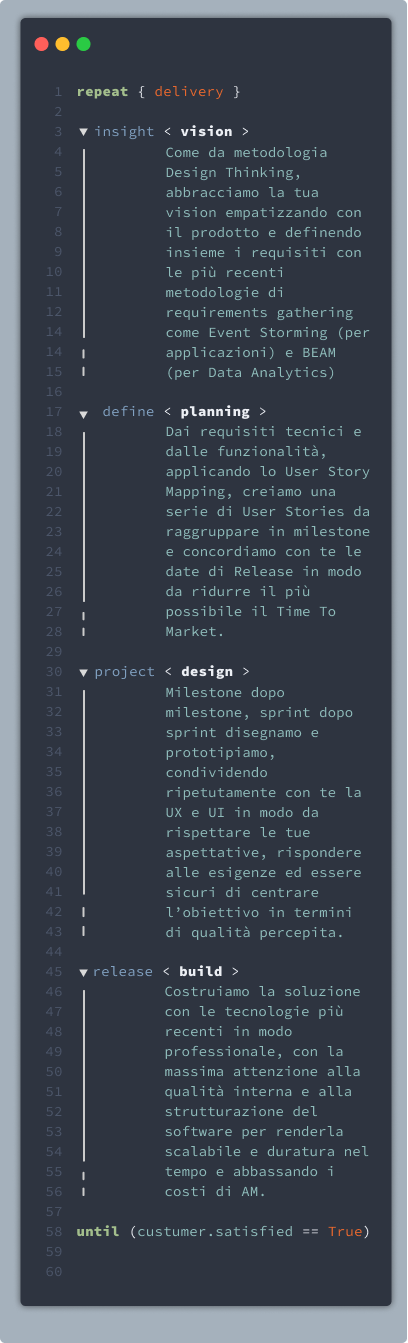This screenshot has width=408, height=1343.
Task: Click the bold 'design' tag
Action: coord(206,671)
